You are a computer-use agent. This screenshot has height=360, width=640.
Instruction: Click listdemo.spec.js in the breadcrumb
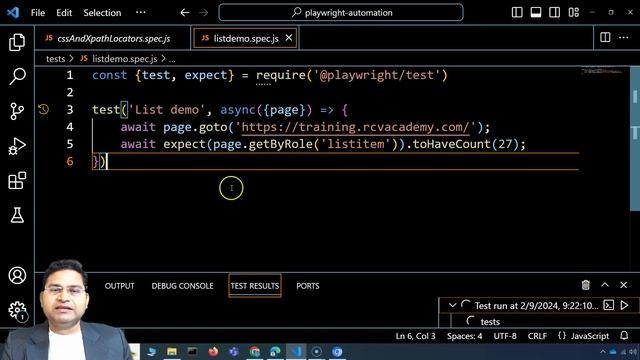124,59
